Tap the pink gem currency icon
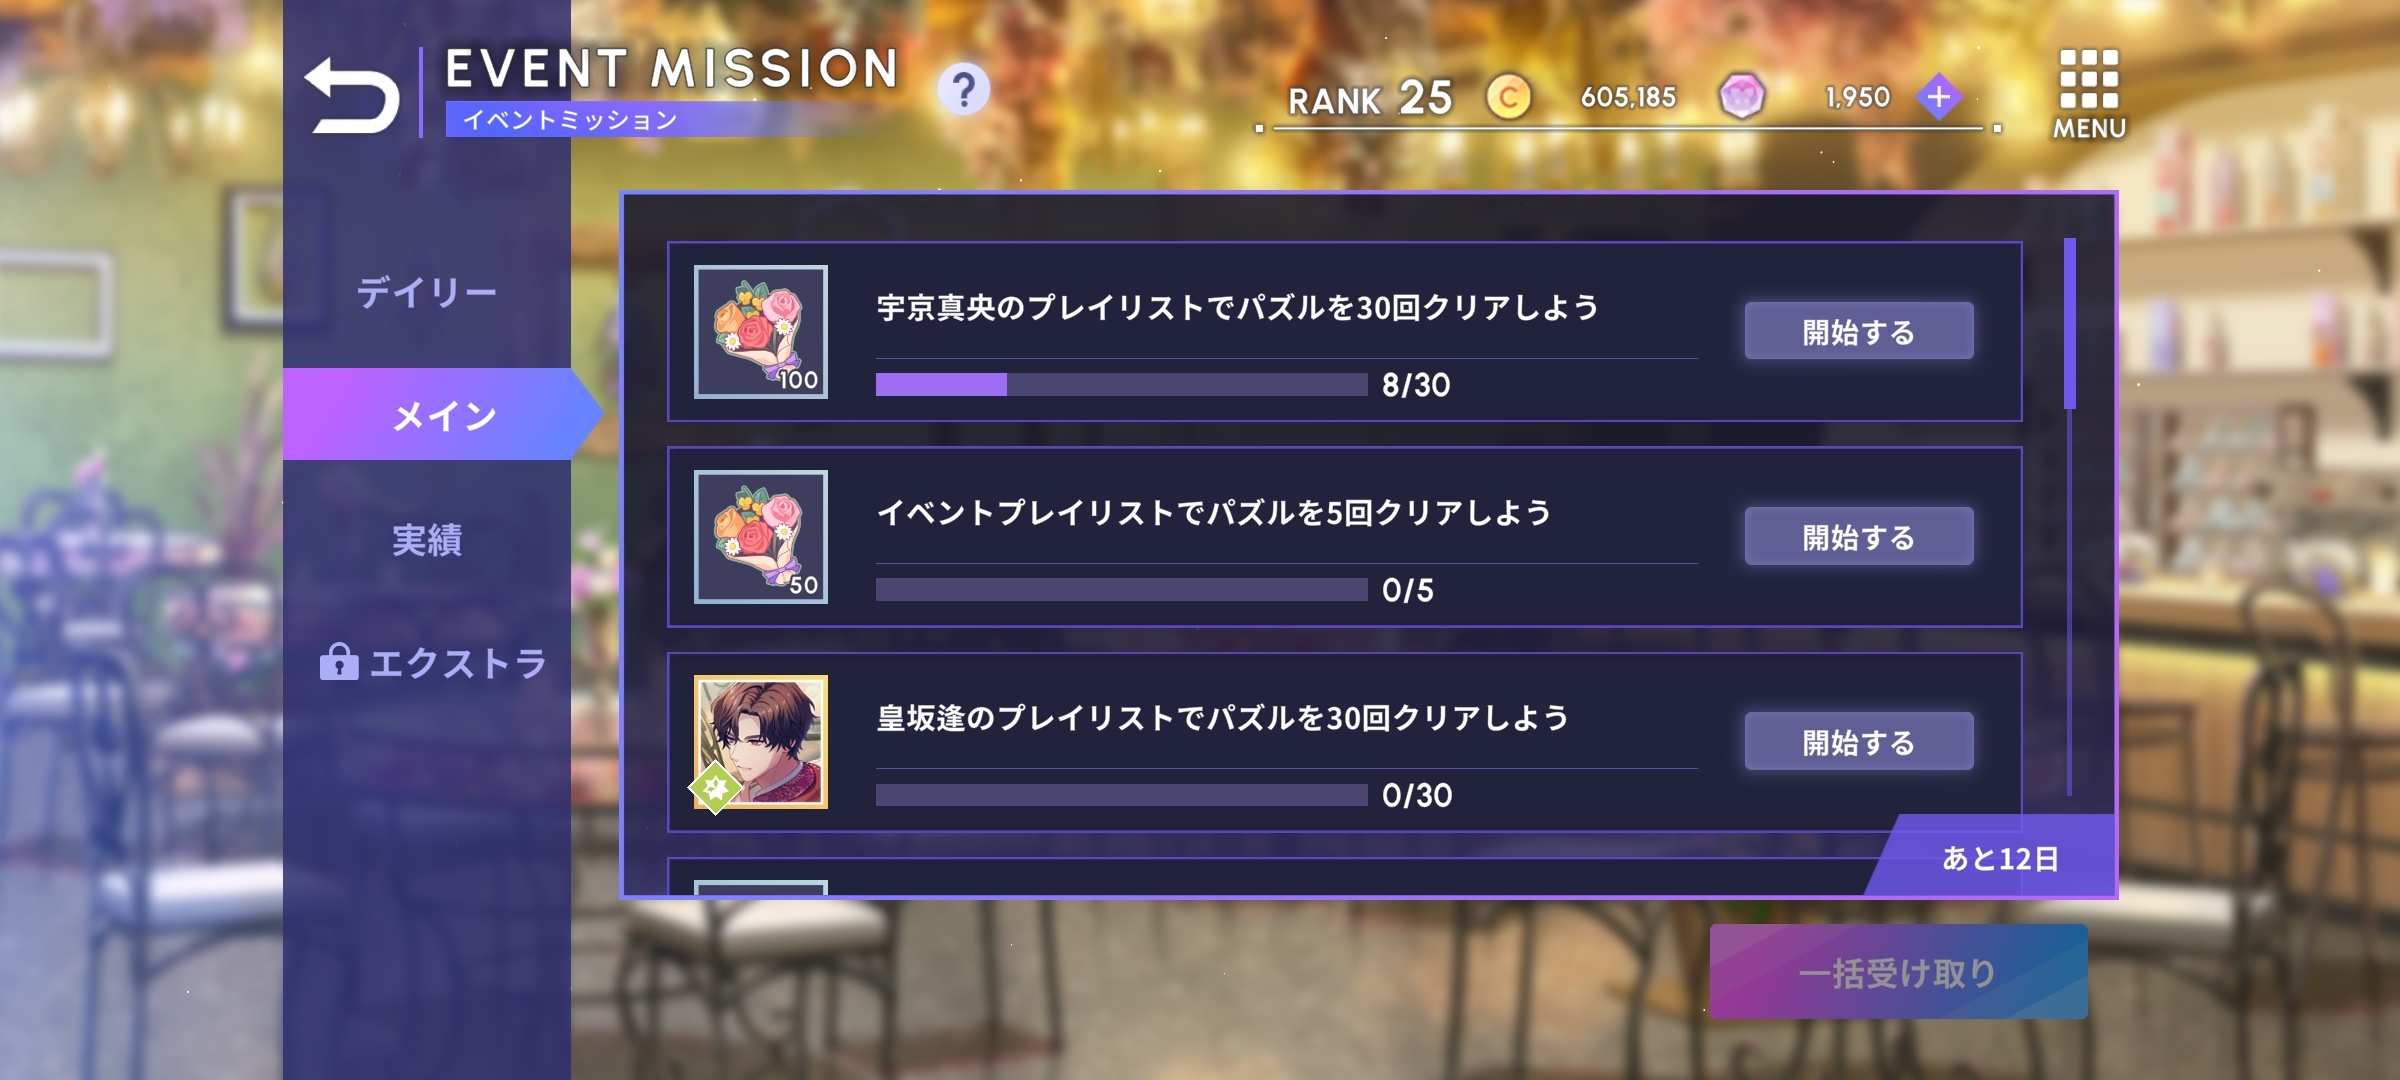This screenshot has width=2400, height=1080. pyautogui.click(x=1741, y=97)
